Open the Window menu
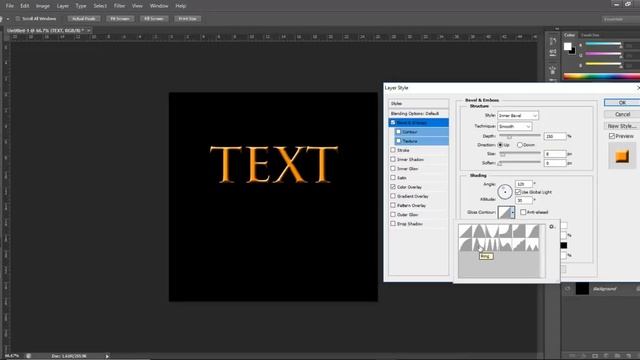This screenshot has width=640, height=360. 159,6
